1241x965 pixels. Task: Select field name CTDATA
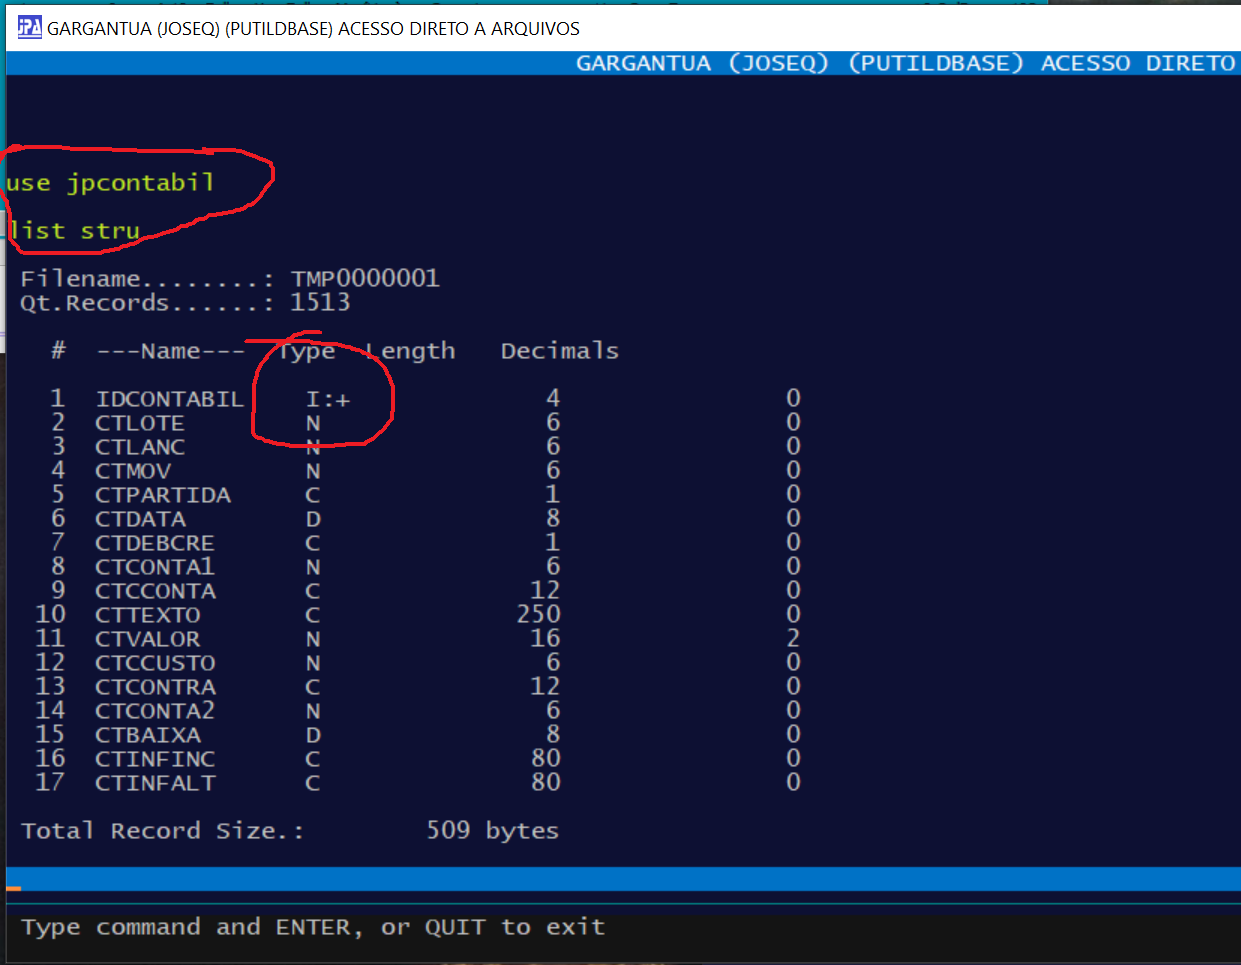pyautogui.click(x=141, y=519)
